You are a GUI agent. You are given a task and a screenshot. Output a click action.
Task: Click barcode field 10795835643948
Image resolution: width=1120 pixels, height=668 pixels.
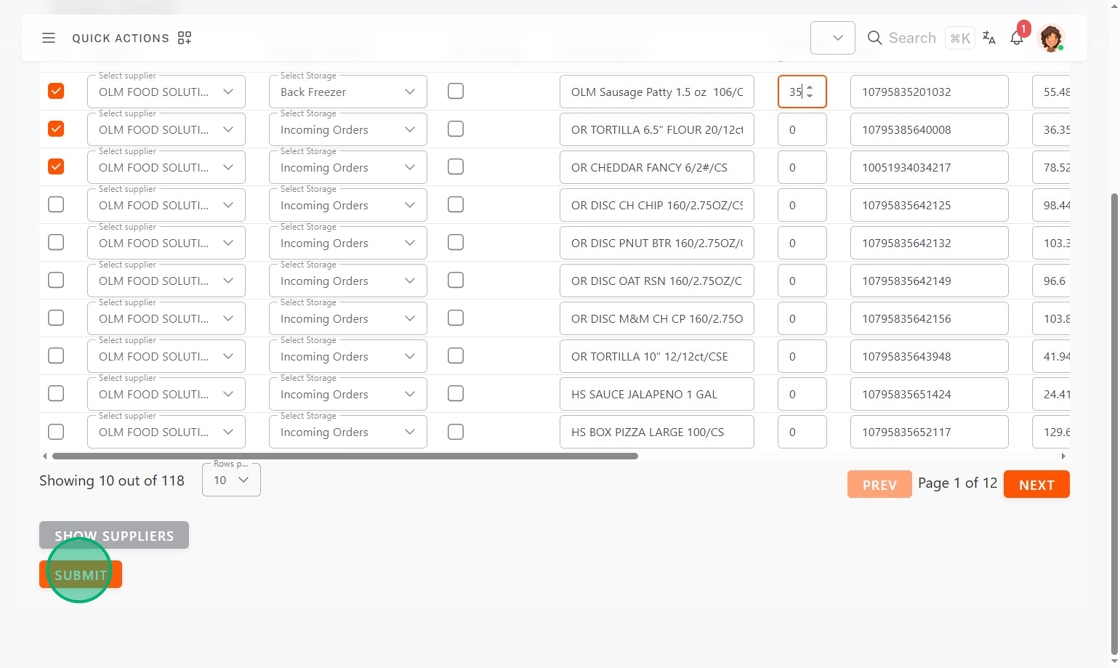(x=929, y=357)
